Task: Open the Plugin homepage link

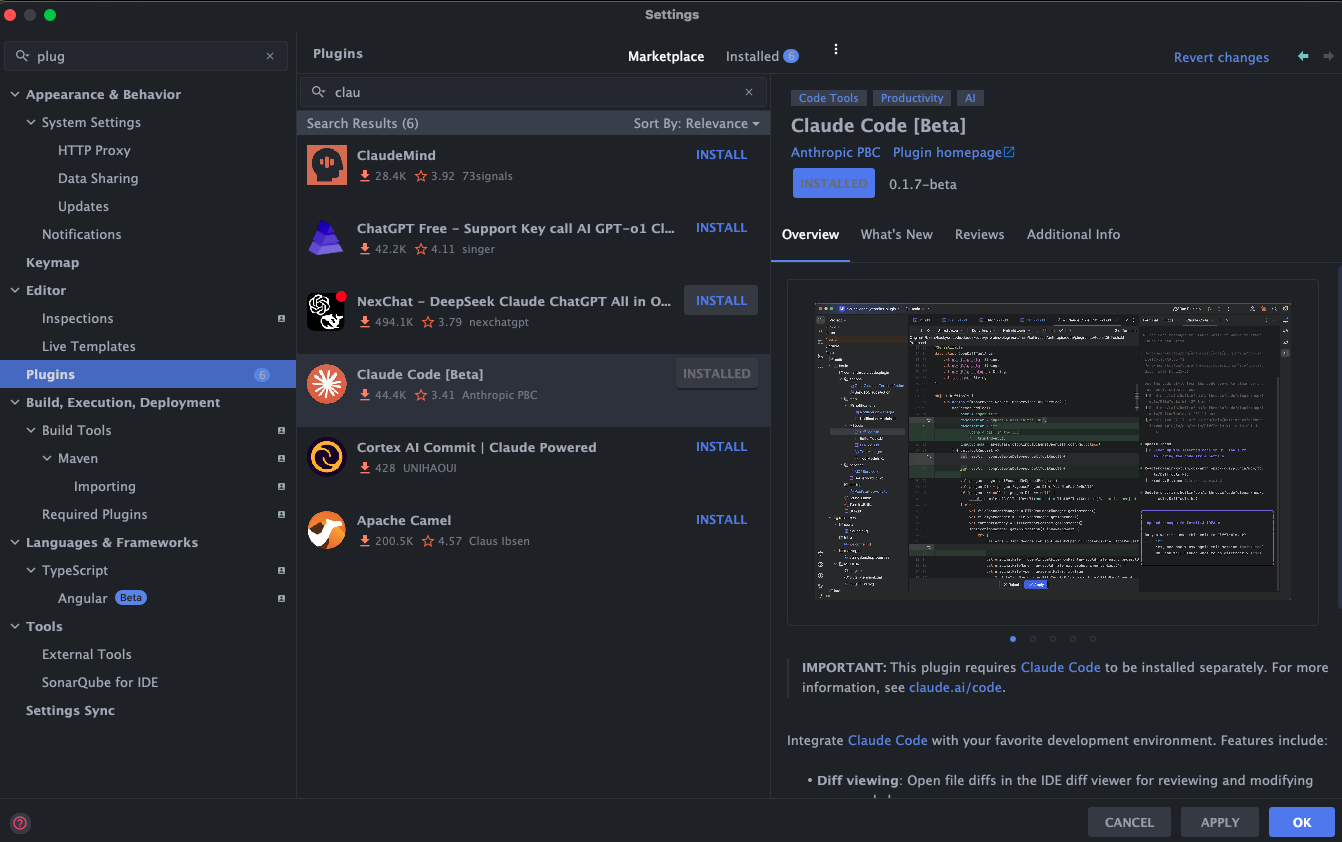Action: point(947,152)
